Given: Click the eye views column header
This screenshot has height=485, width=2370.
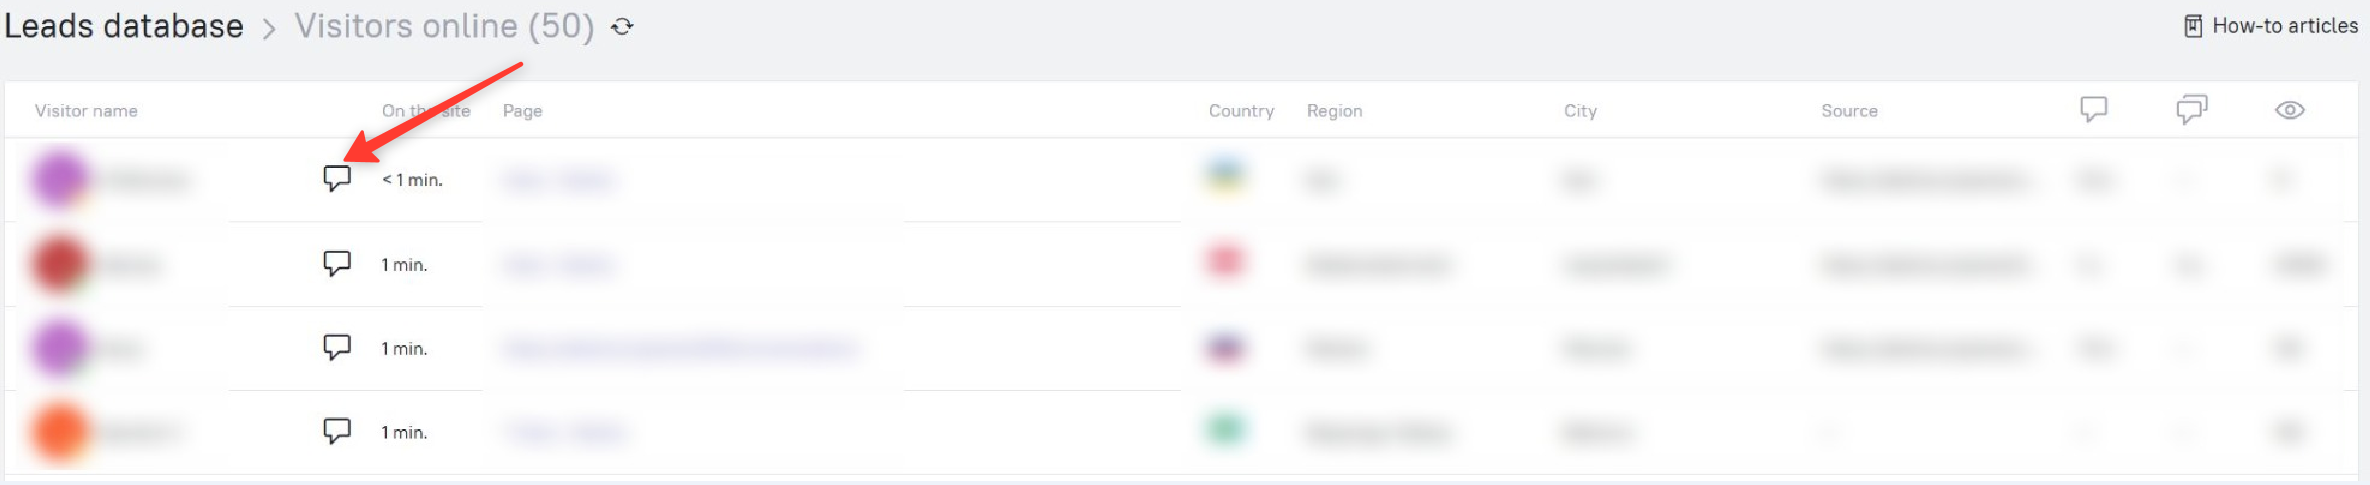Looking at the screenshot, I should tap(2289, 110).
